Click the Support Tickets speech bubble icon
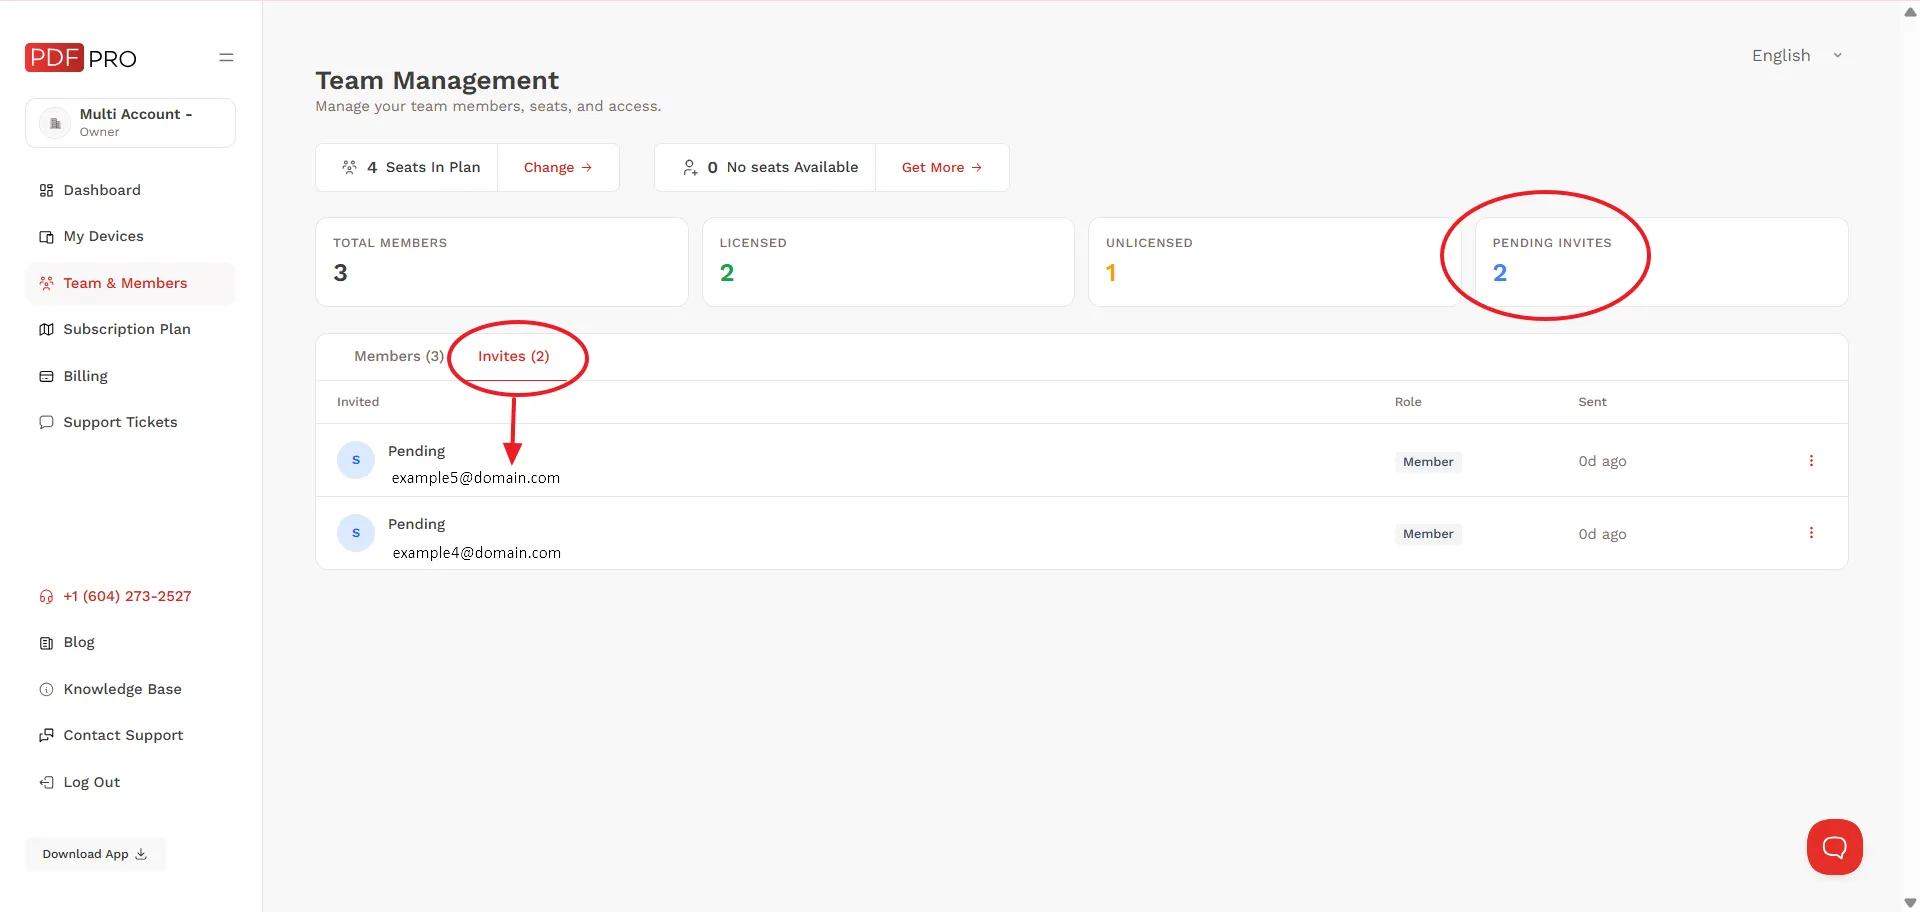The width and height of the screenshot is (1920, 912). click(x=46, y=422)
